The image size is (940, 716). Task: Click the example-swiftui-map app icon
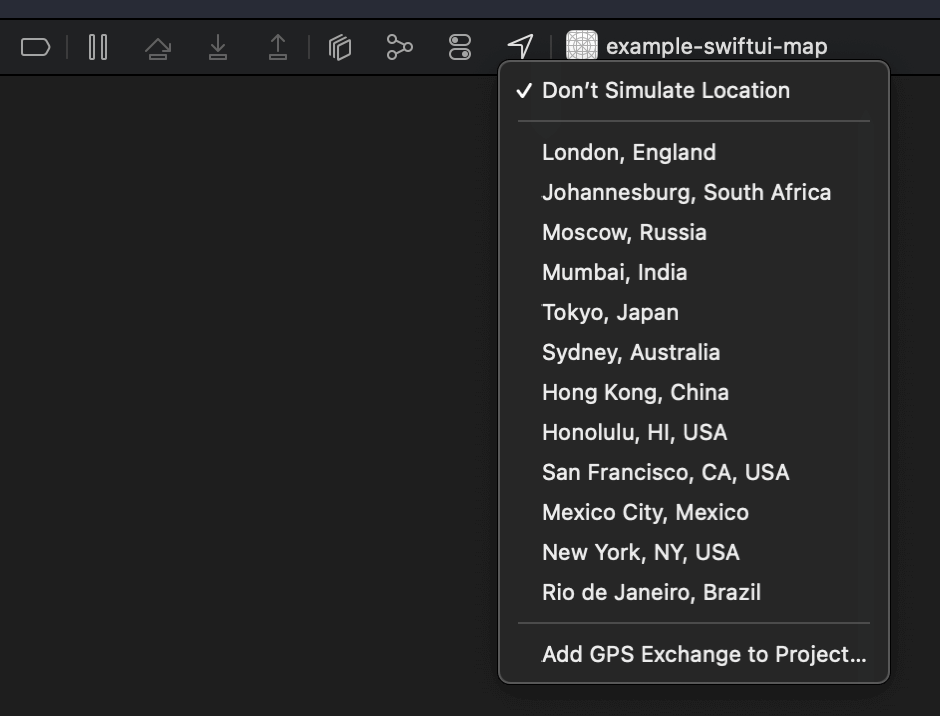[x=582, y=46]
